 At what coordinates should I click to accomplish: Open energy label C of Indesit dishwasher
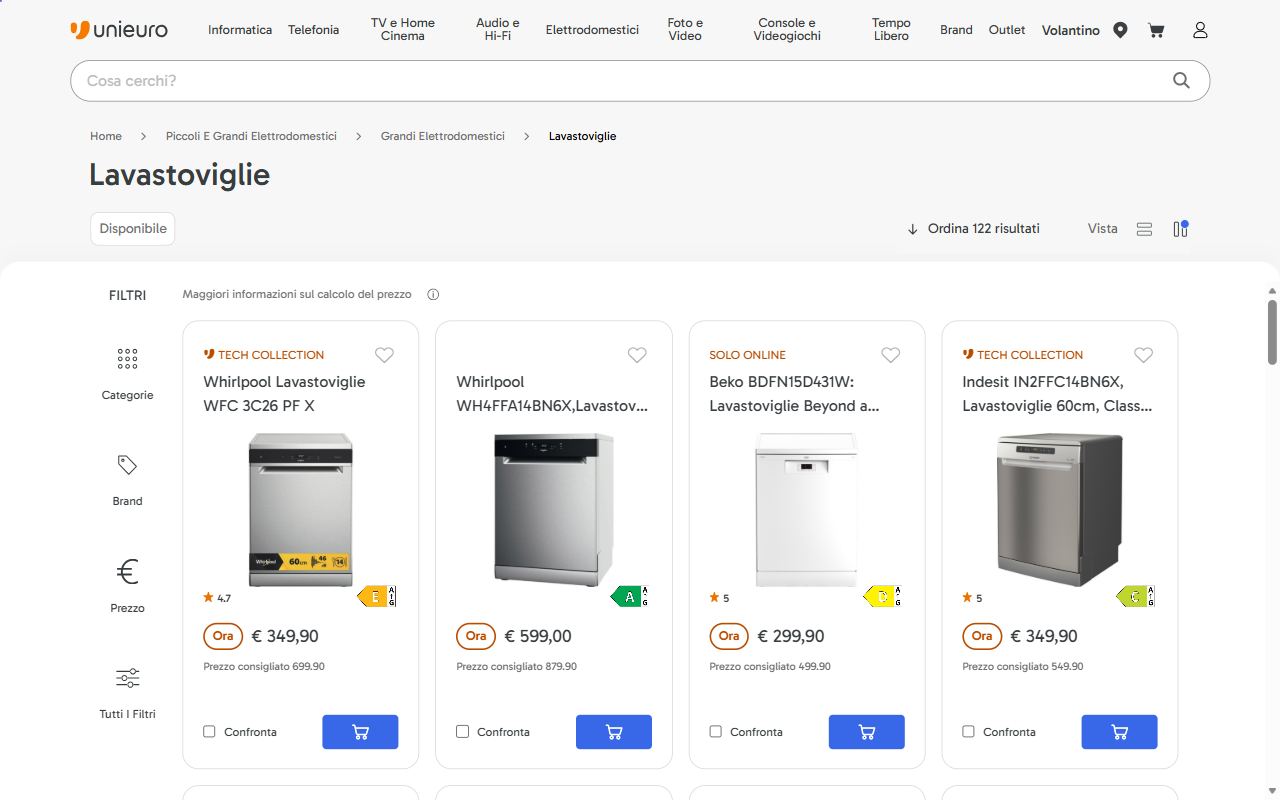point(1136,597)
